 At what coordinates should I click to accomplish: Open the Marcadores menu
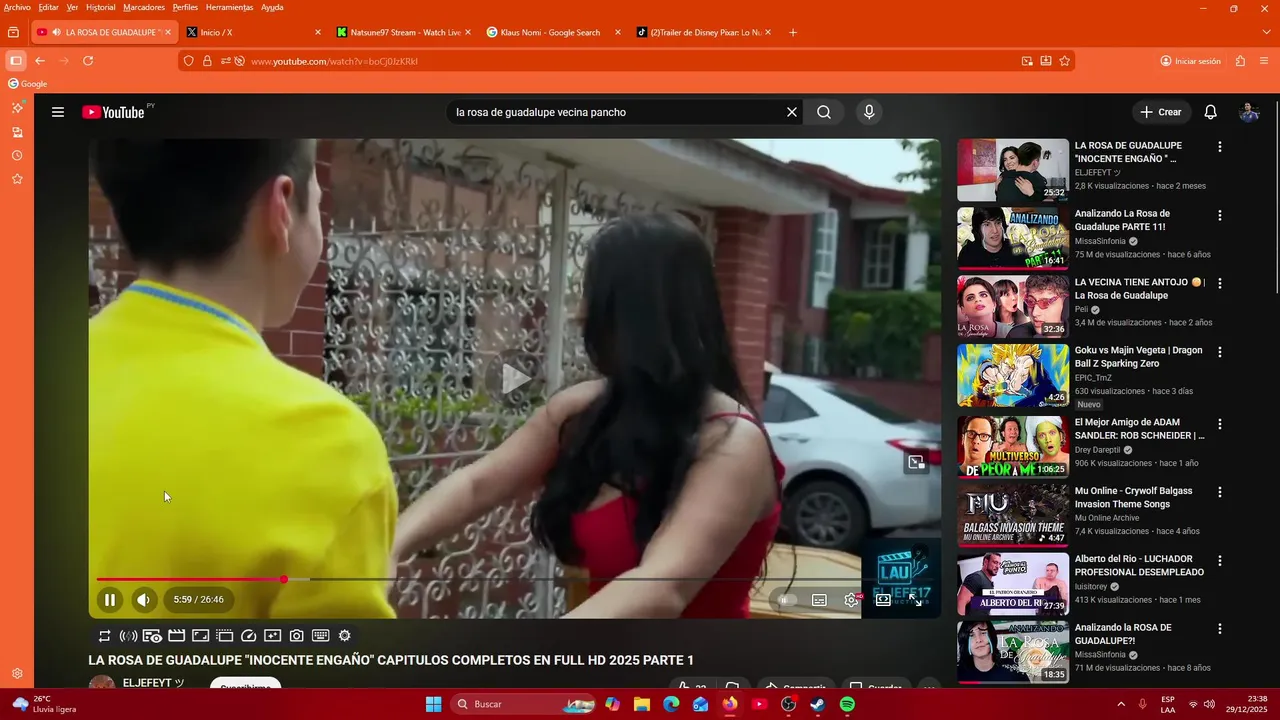click(x=144, y=7)
